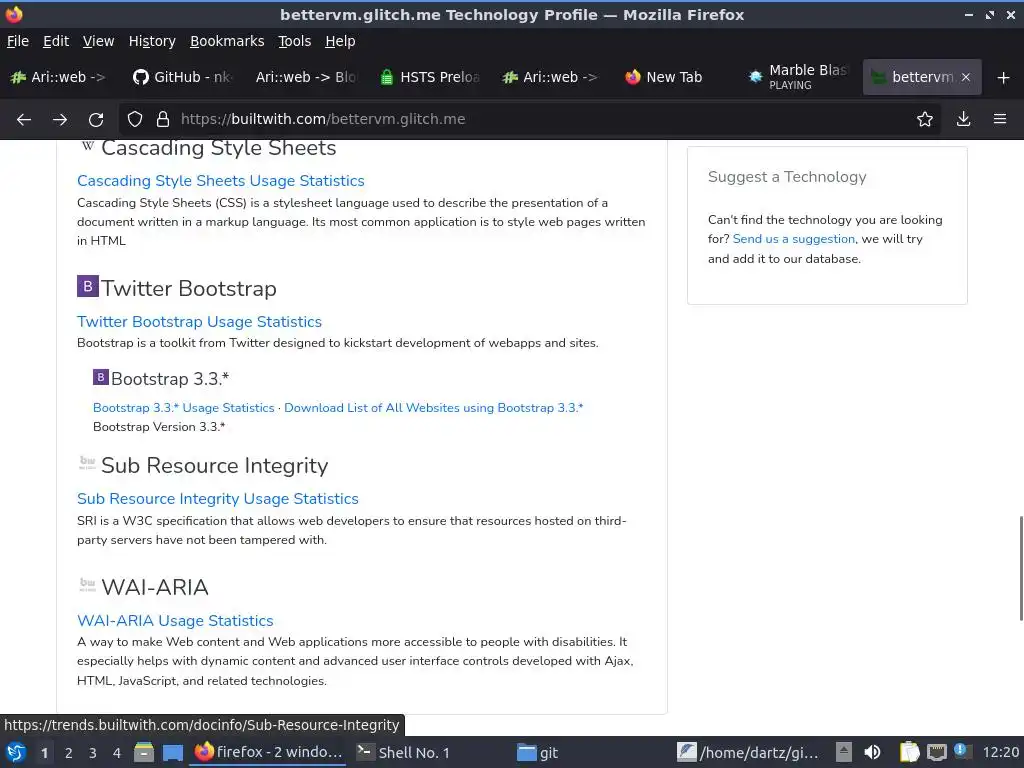Open the Bookmarks menu
Screen dimensions: 1024x768
[227, 41]
